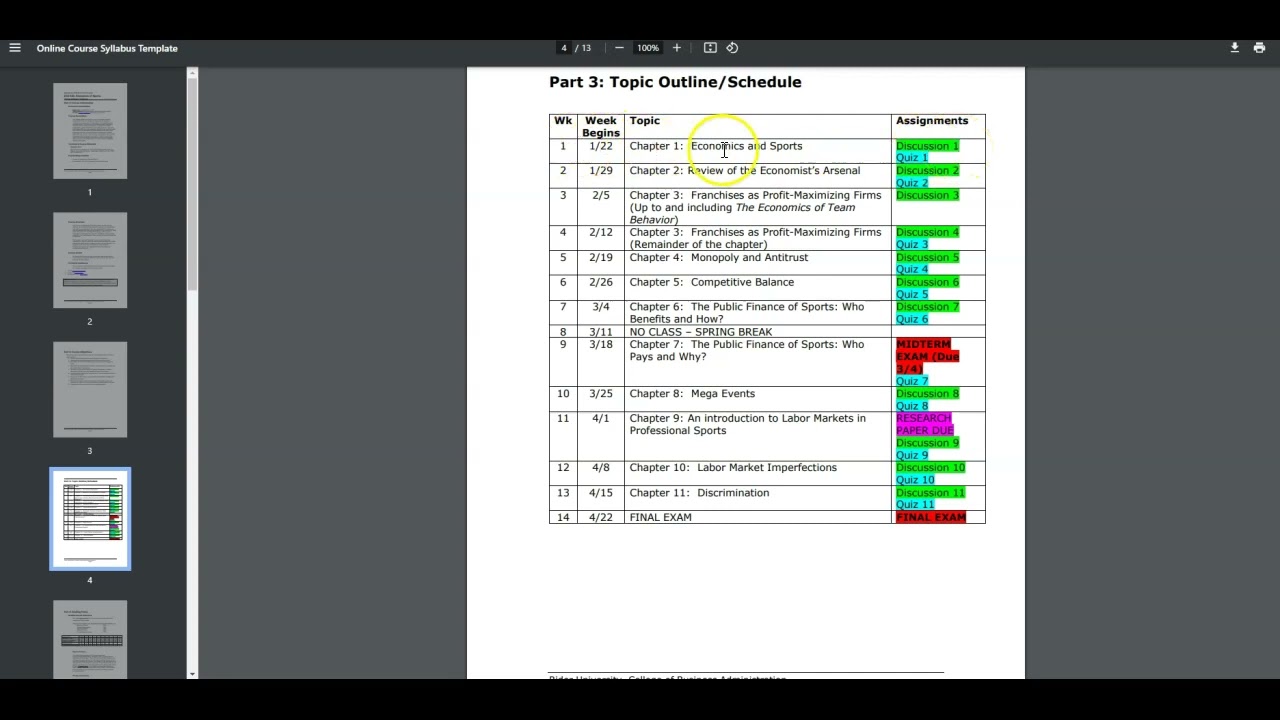Print the document
The height and width of the screenshot is (720, 1280).
click(x=1259, y=48)
